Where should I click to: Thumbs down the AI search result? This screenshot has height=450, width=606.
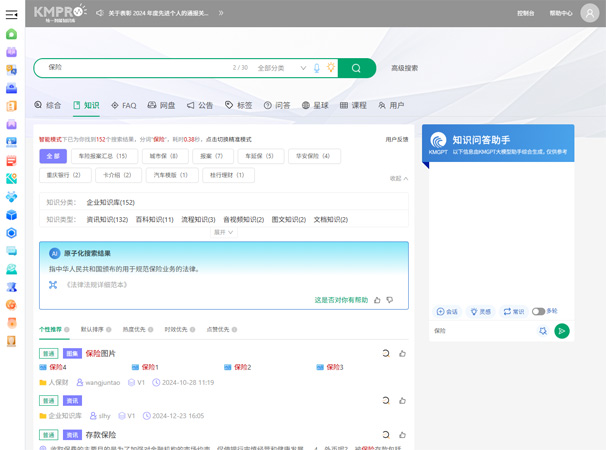pyautogui.click(x=390, y=300)
